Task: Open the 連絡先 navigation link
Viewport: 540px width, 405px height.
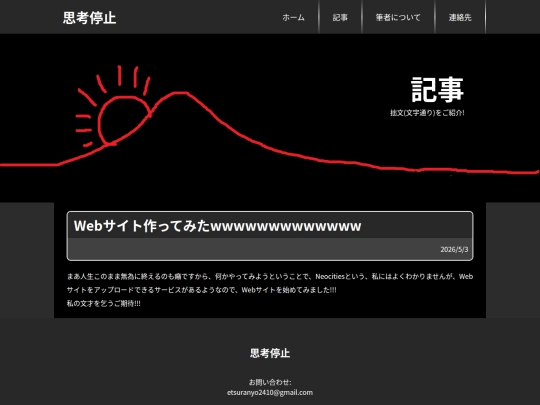Action: tap(460, 17)
